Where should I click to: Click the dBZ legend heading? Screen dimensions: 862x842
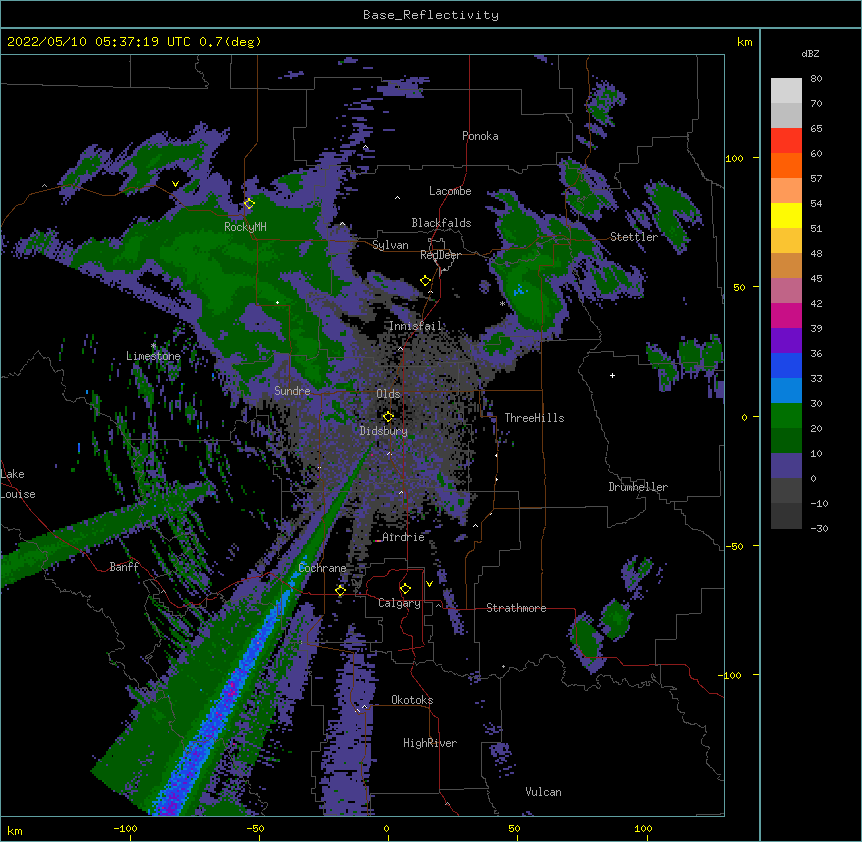click(810, 53)
